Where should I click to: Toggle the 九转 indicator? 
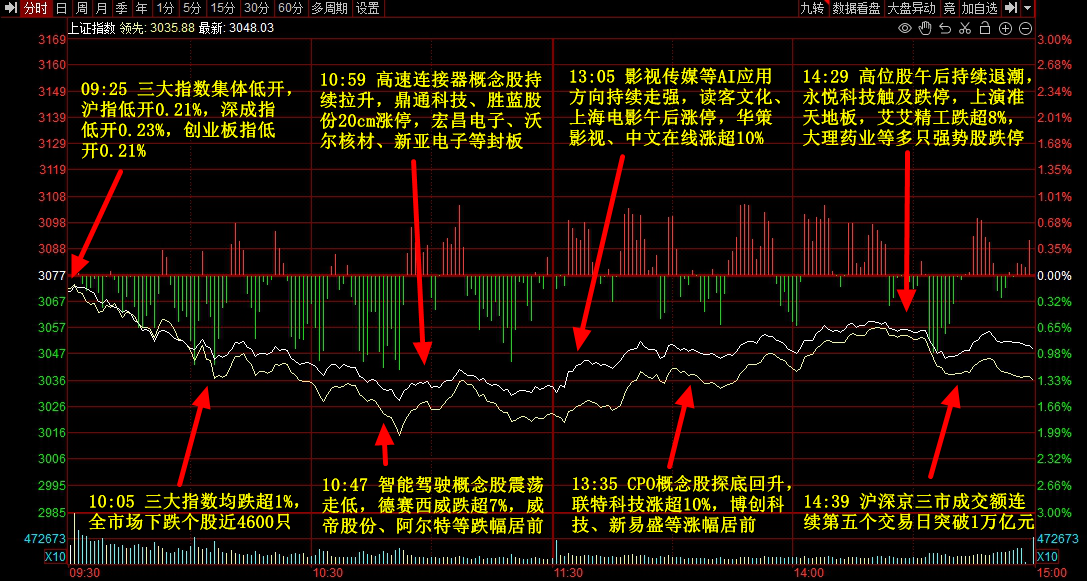(812, 8)
